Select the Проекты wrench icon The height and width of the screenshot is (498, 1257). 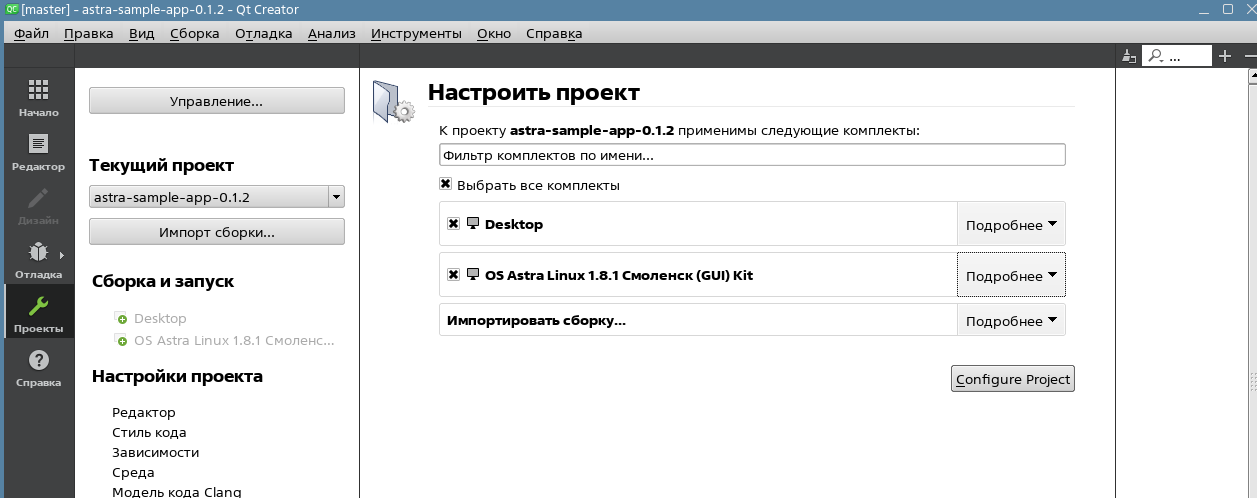point(38,312)
